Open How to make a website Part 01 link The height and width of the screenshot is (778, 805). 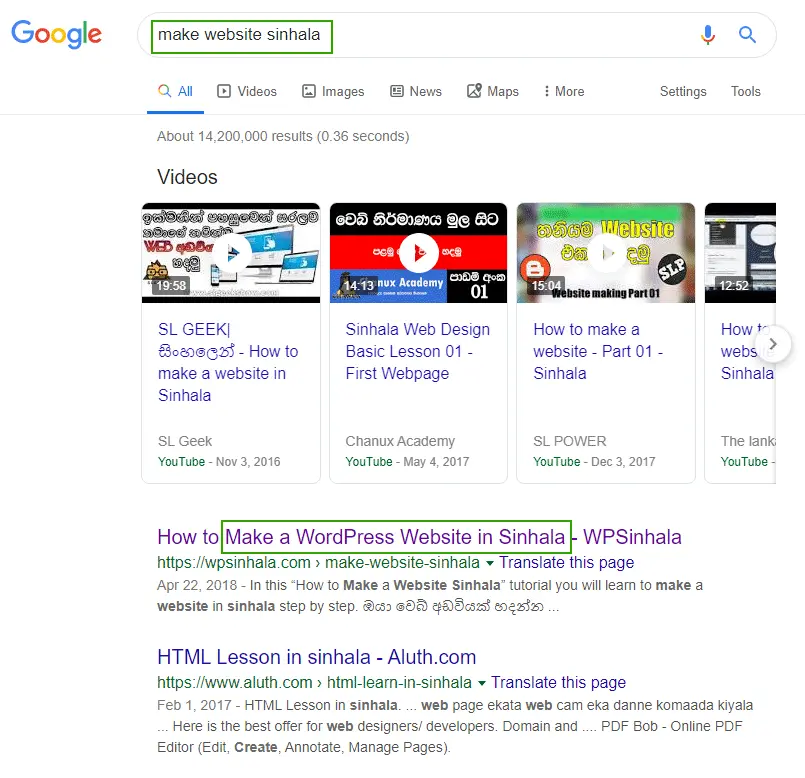coord(598,351)
